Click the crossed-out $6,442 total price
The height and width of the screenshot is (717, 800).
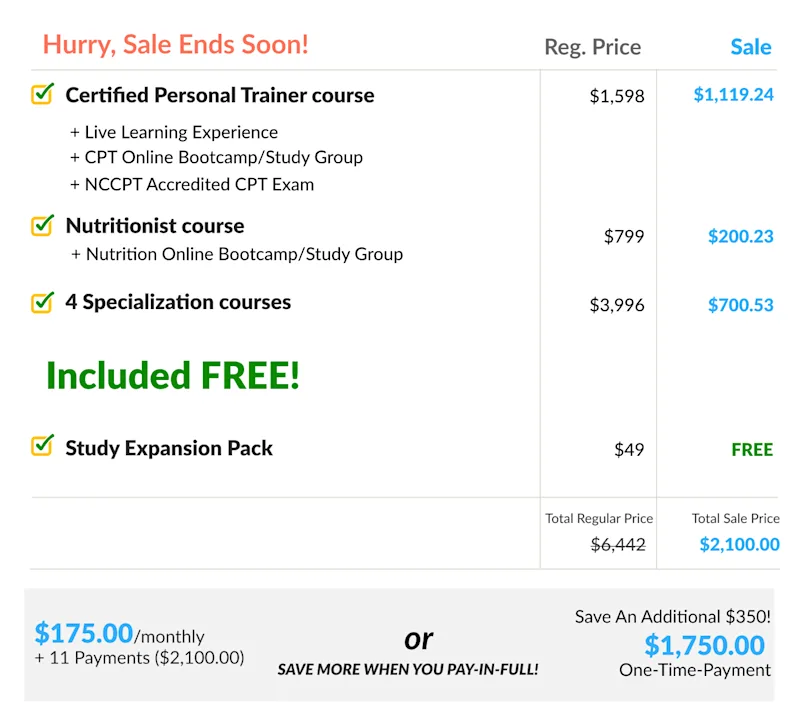pos(618,545)
